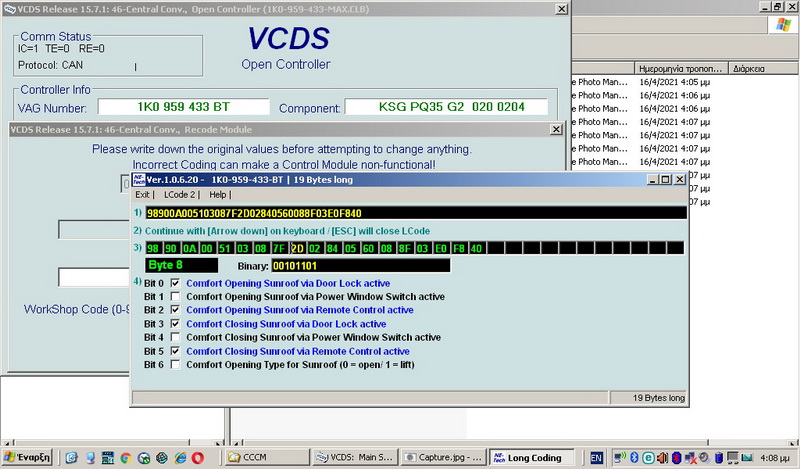Select byte cell 40

click(x=476, y=249)
